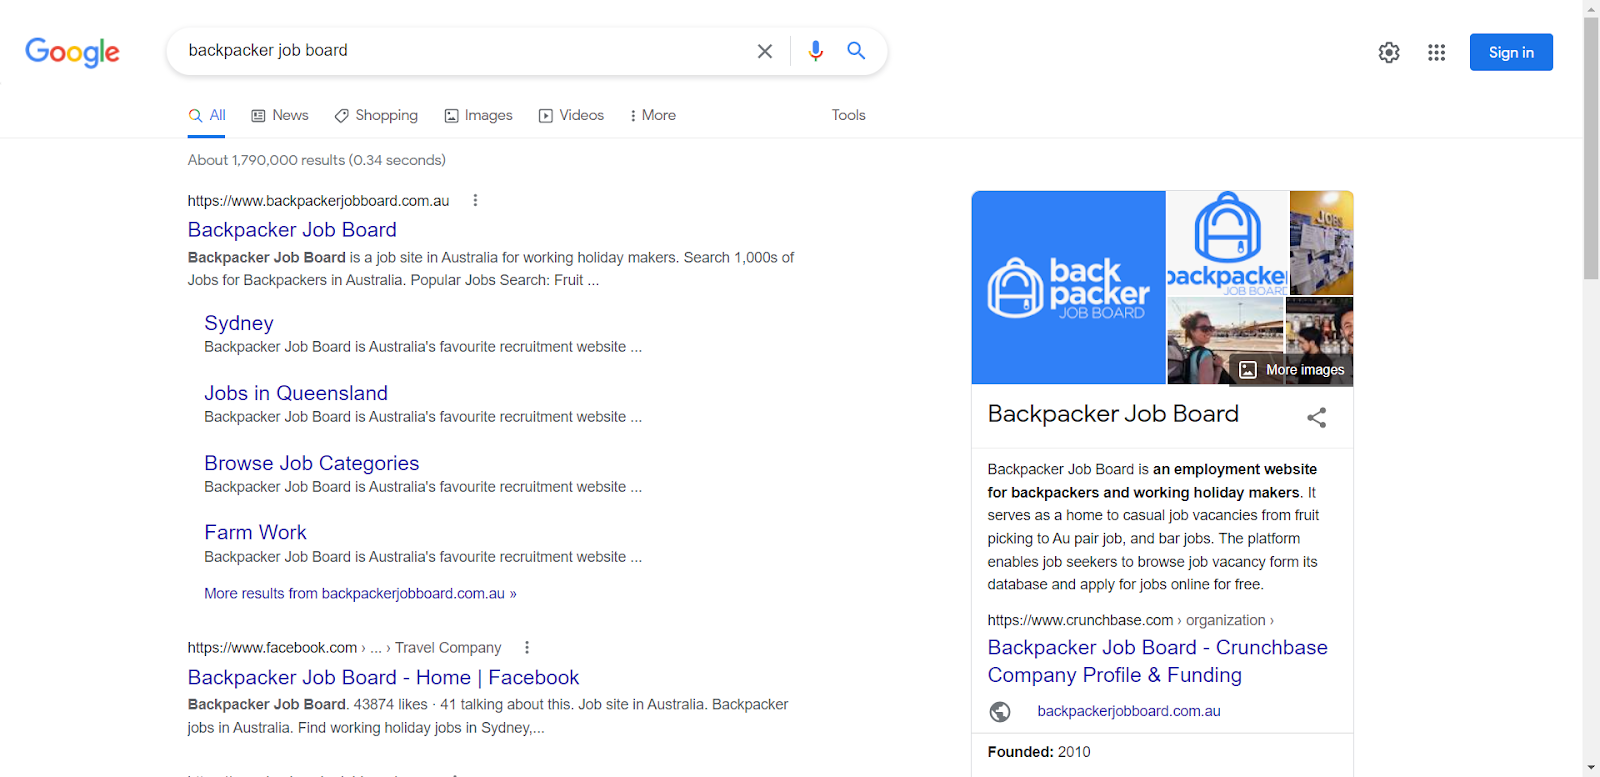Click the blue magnifier search icon
The height and width of the screenshot is (777, 1600).
coord(856,50)
